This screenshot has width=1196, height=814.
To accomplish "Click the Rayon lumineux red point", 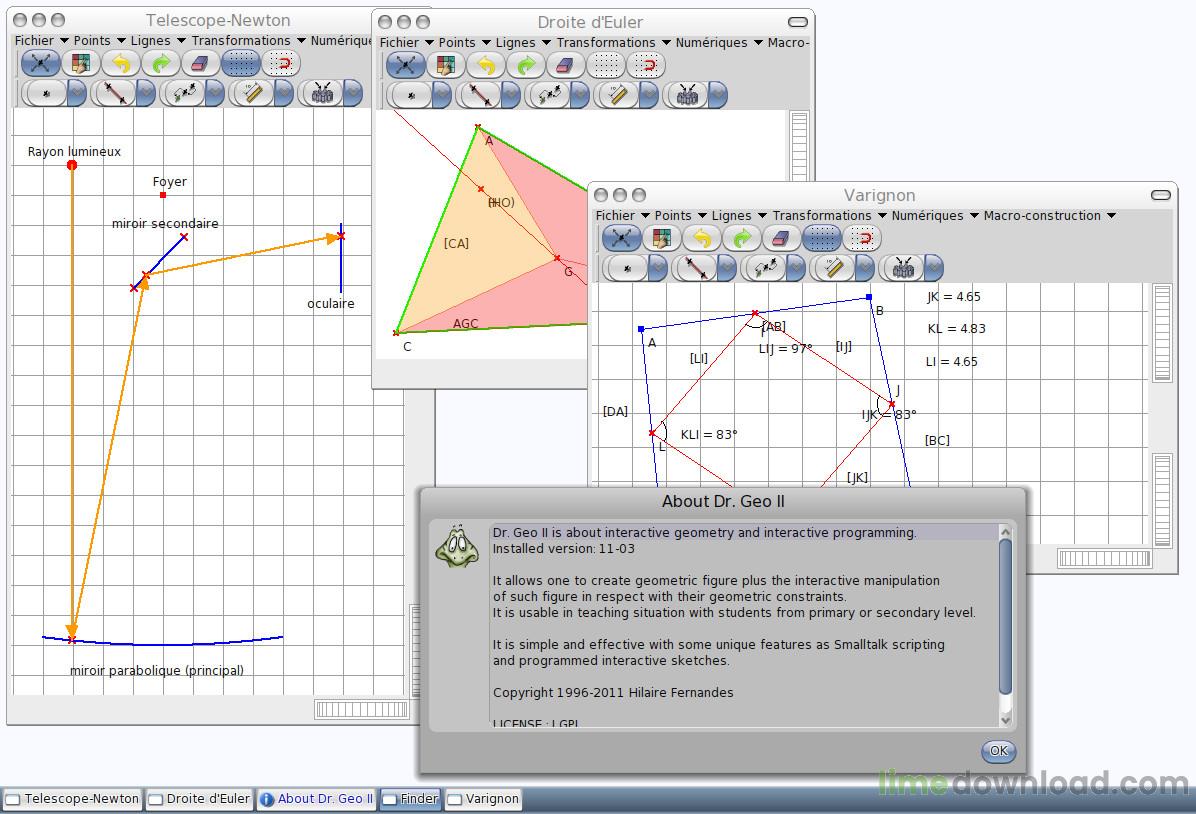I will 72,165.
